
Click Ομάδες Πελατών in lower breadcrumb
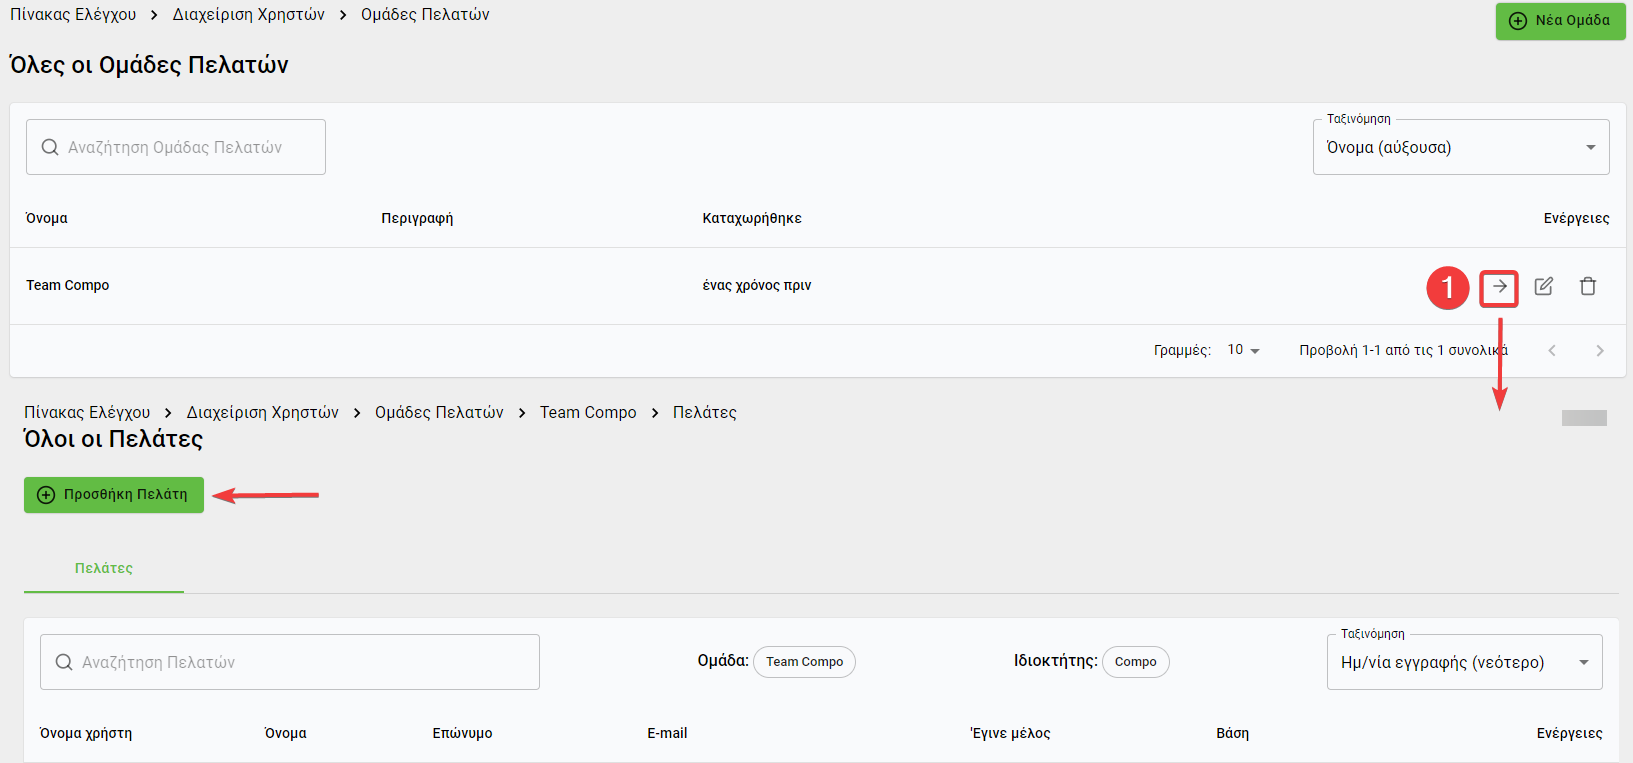(x=439, y=413)
